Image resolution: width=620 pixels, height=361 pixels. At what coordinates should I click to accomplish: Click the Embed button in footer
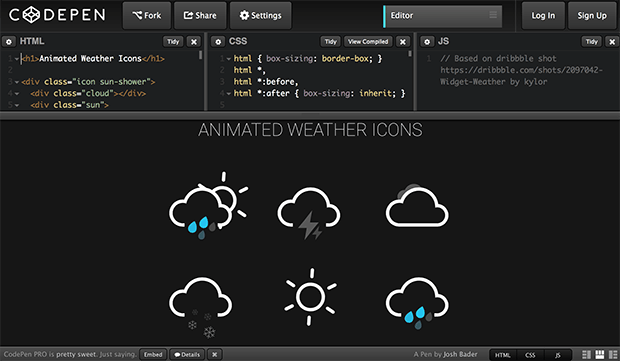pos(153,354)
